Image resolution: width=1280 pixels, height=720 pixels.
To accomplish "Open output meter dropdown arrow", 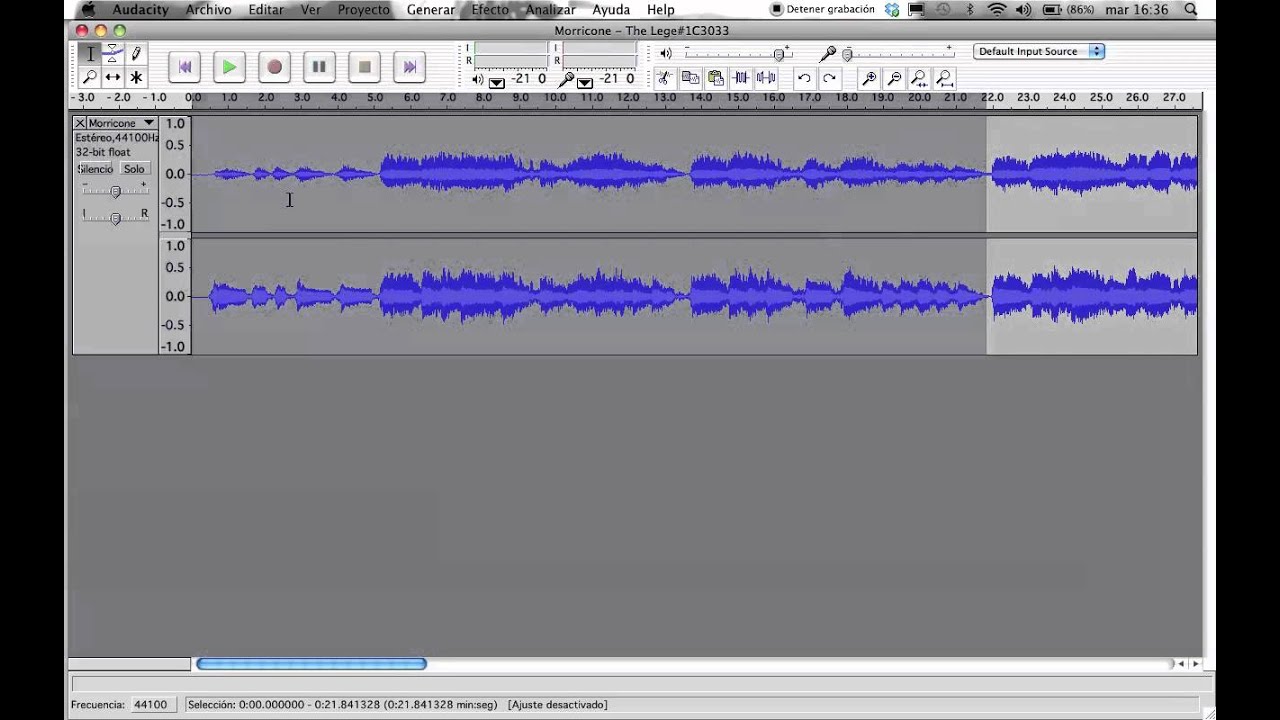I will click(x=497, y=82).
